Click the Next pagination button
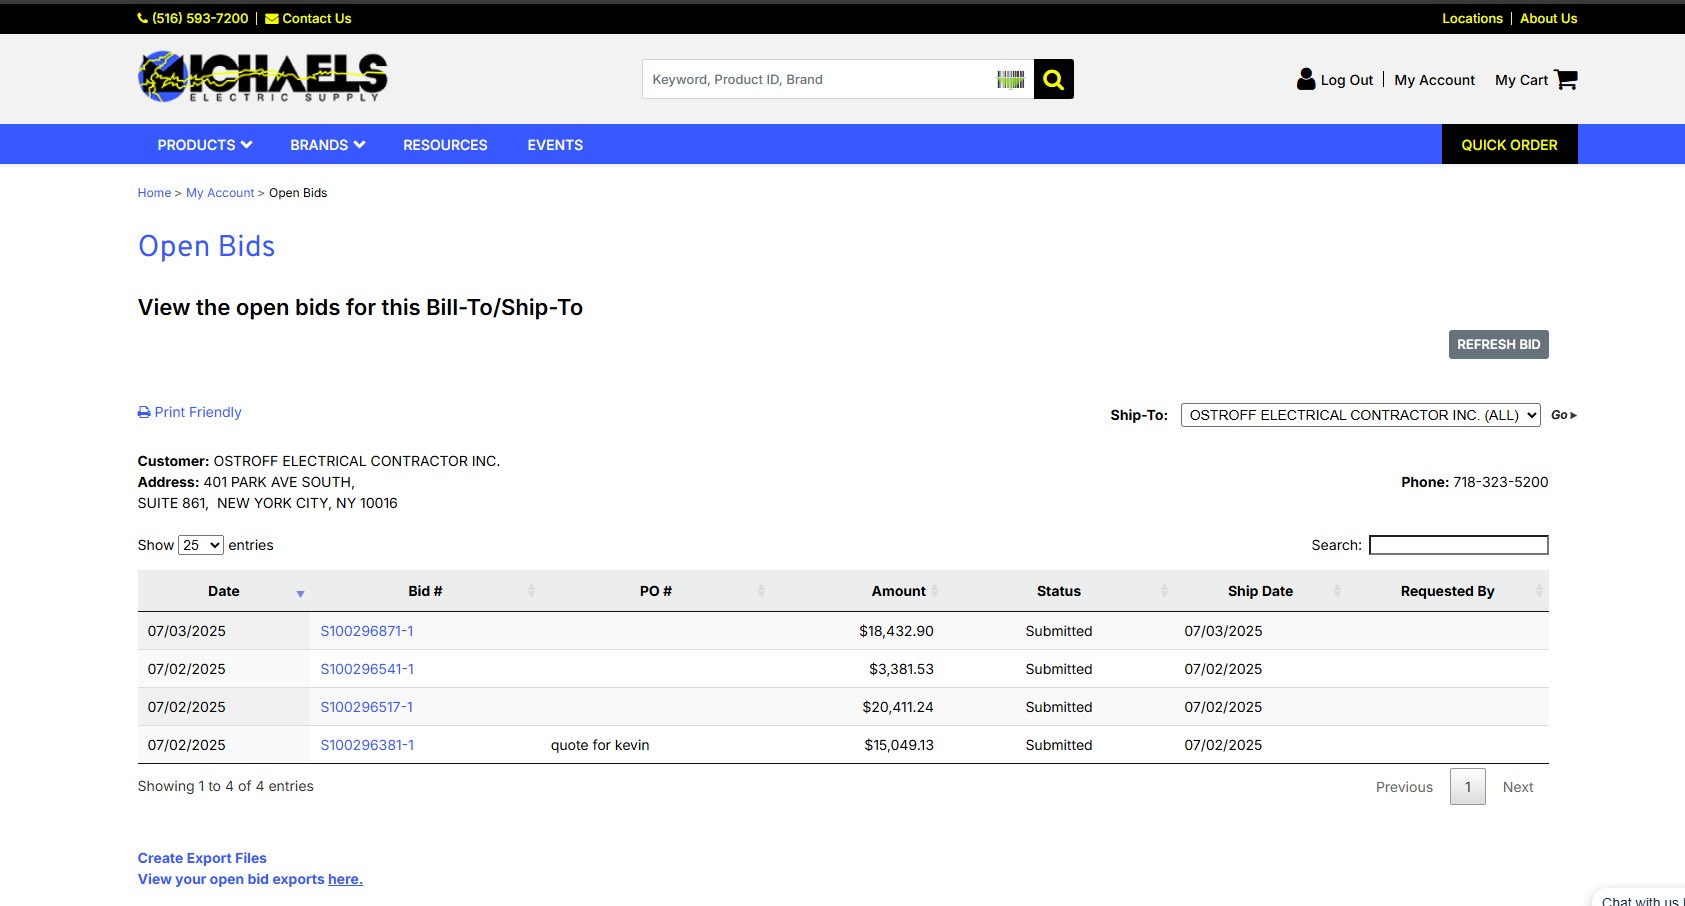The width and height of the screenshot is (1685, 906). pyautogui.click(x=1518, y=787)
